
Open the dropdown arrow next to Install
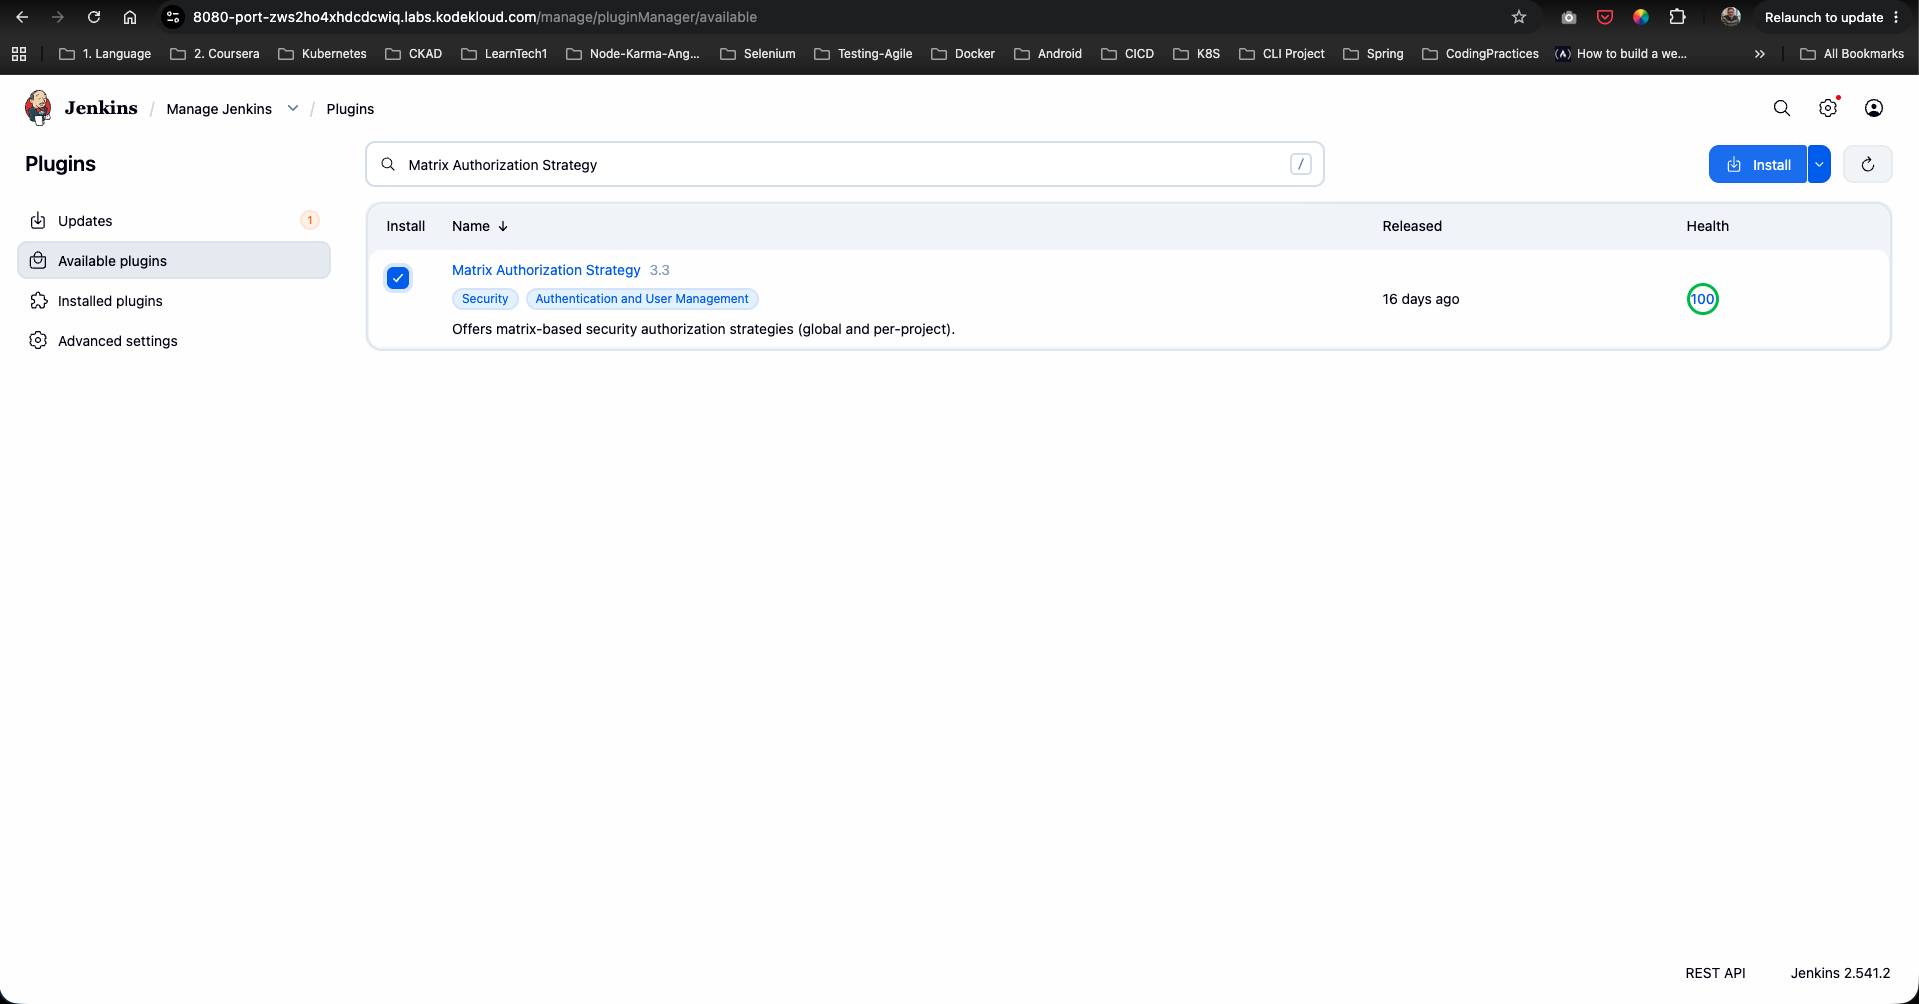click(x=1819, y=164)
